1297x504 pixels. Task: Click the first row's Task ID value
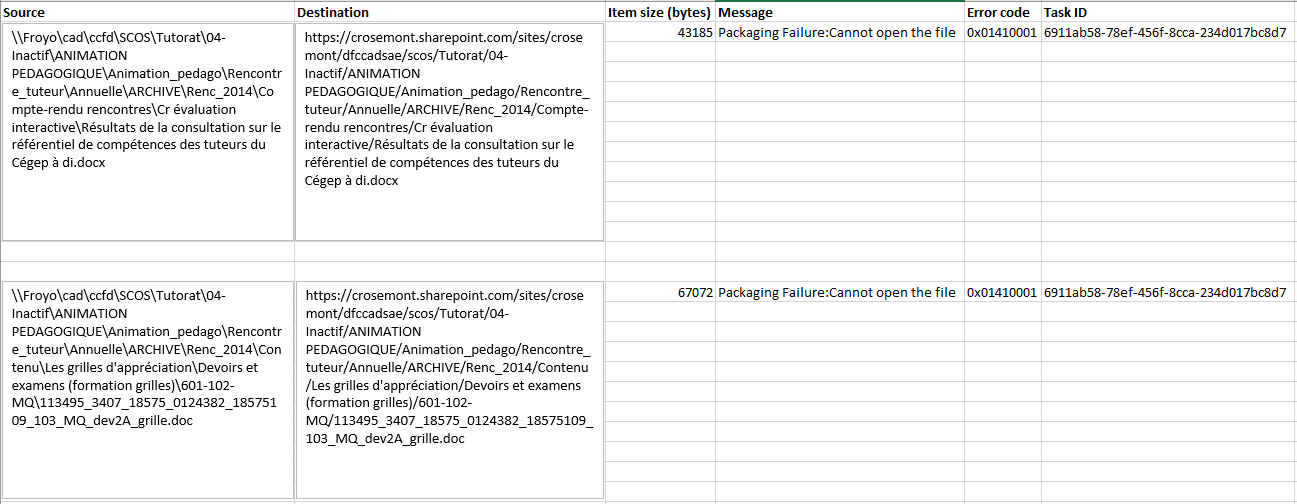point(1165,33)
